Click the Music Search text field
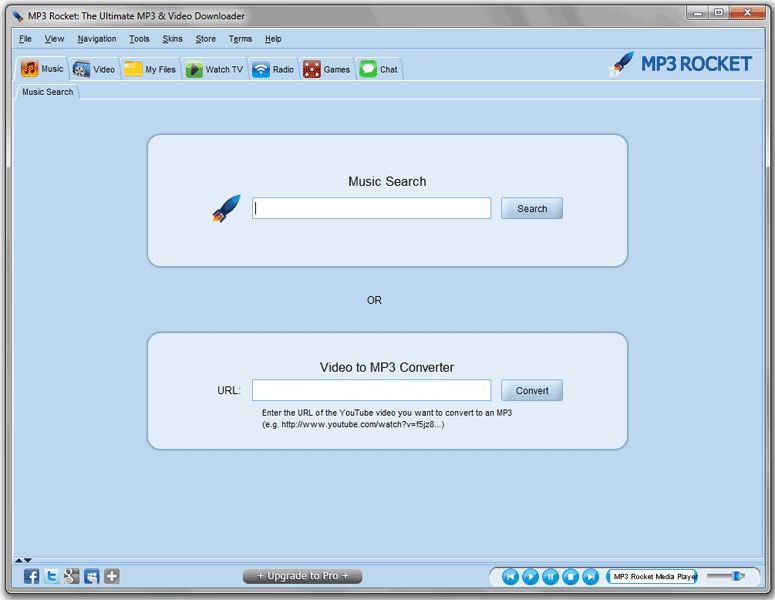This screenshot has height=600, width=775. (371, 208)
